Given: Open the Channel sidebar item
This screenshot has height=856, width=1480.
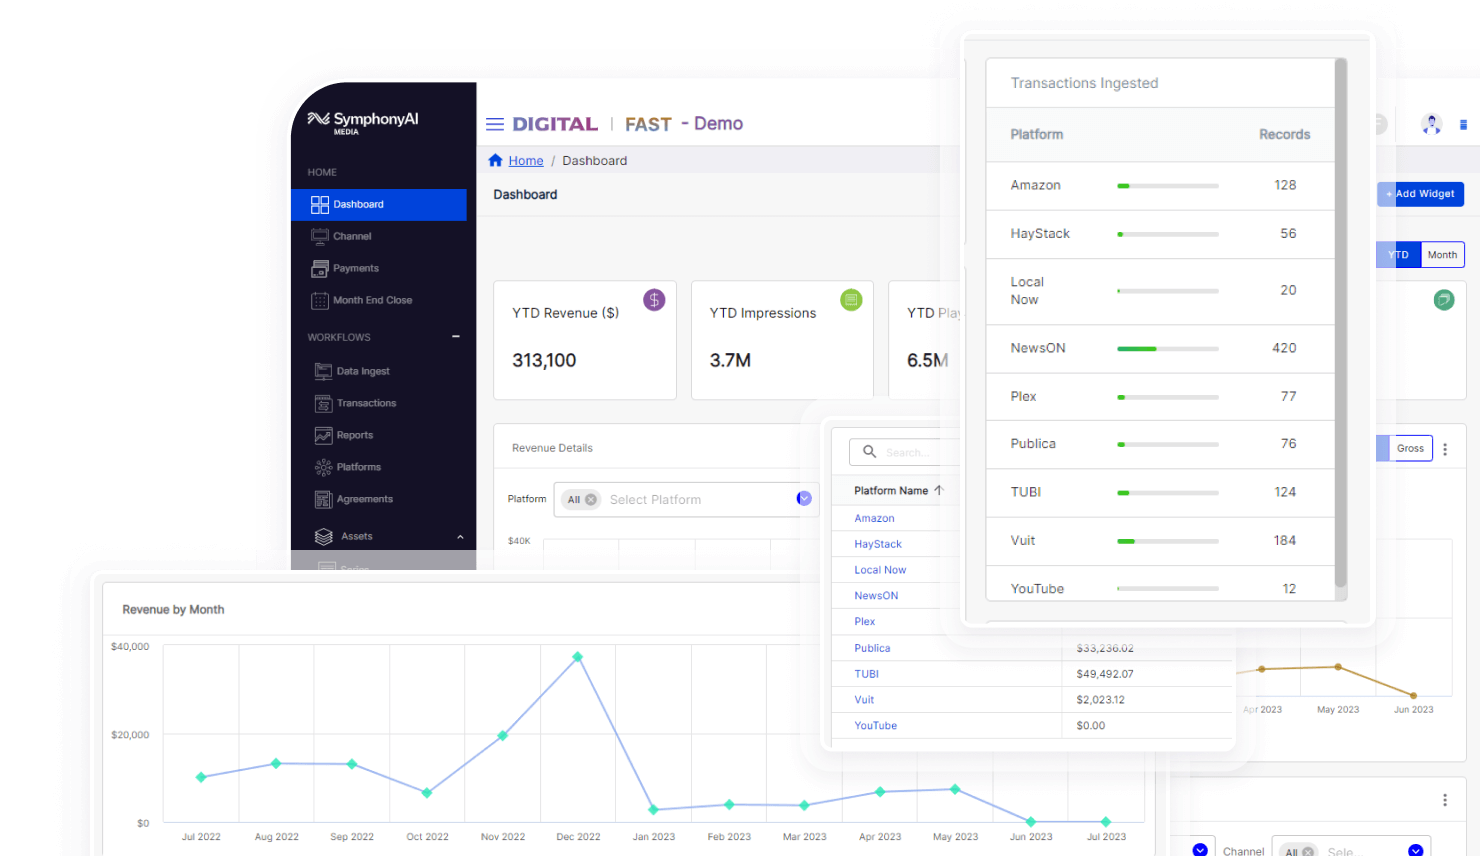Looking at the screenshot, I should pos(352,236).
